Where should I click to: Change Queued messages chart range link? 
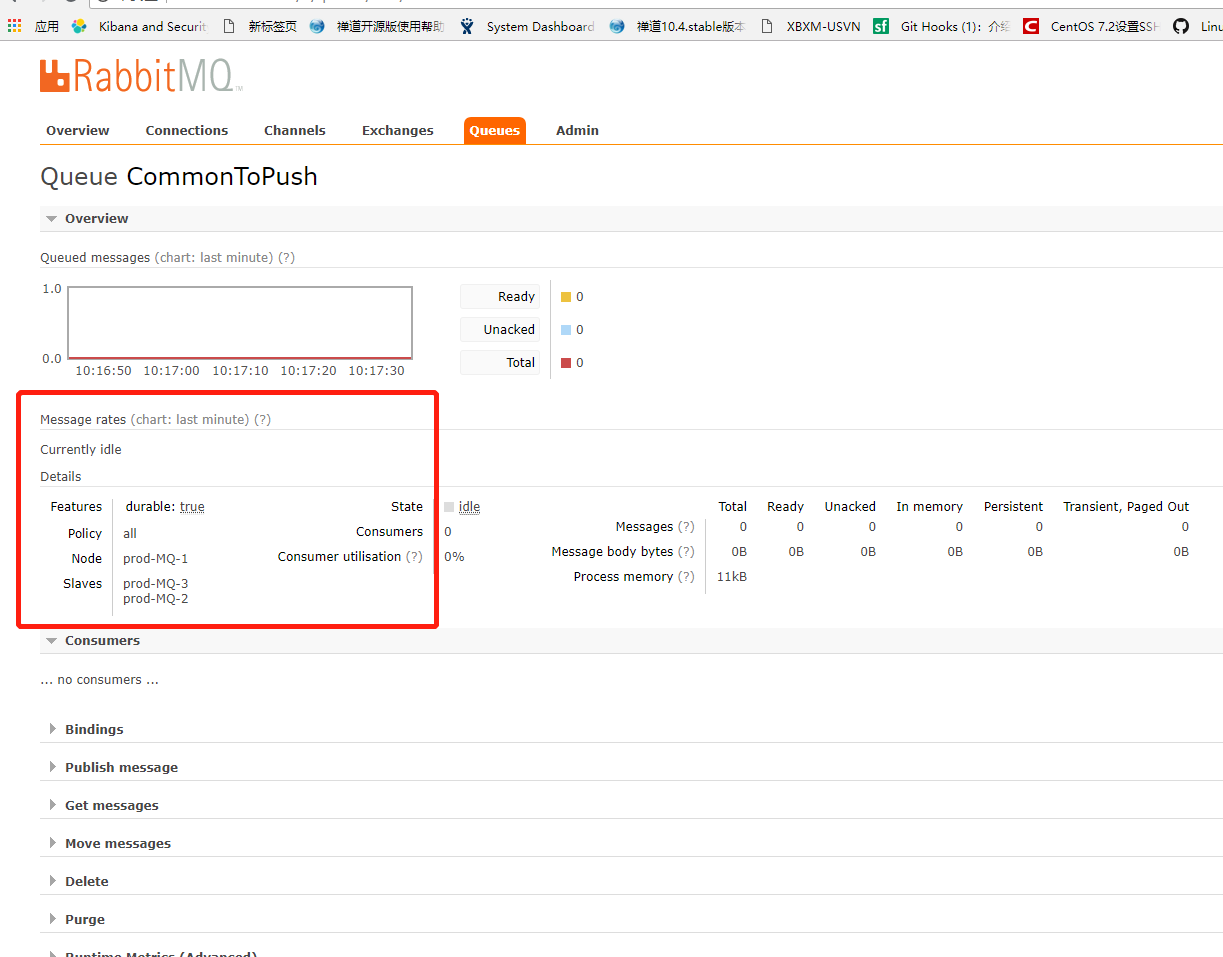pos(214,257)
